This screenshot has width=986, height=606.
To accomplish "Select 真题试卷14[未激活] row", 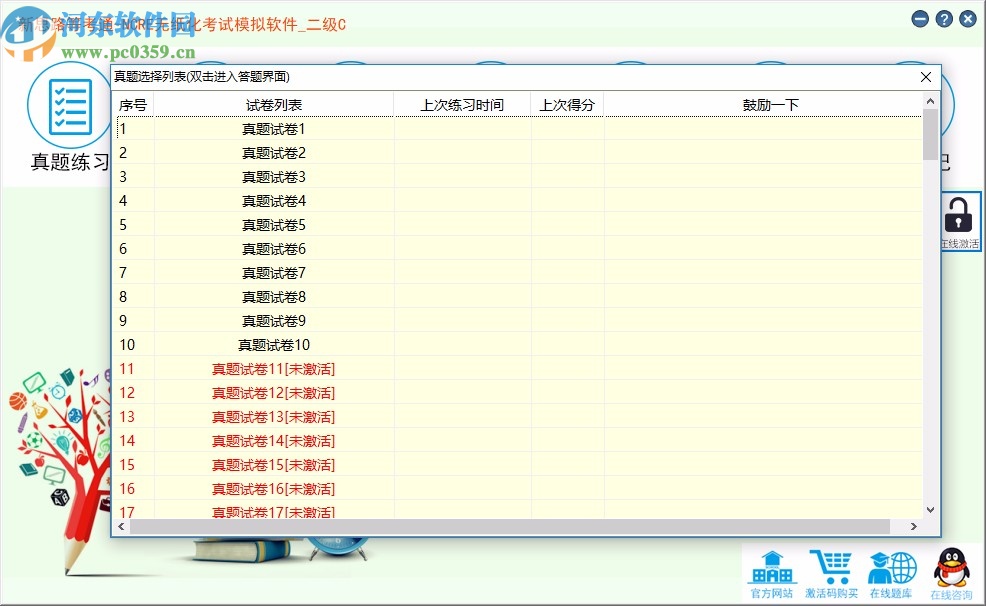I will [x=519, y=441].
